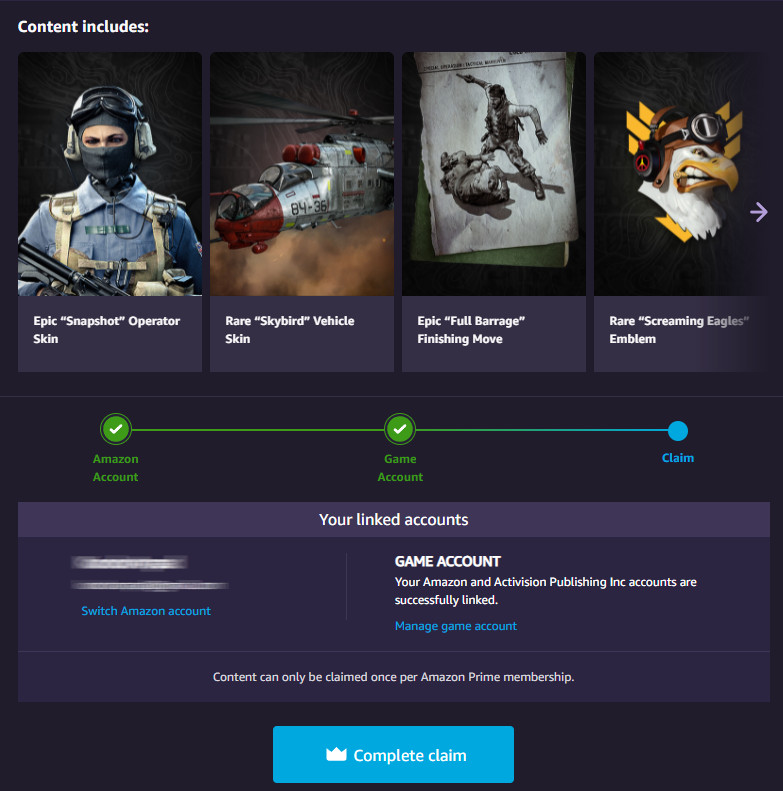Image resolution: width=783 pixels, height=791 pixels.
Task: Open the Full Barrage Finishing Move image
Action: pyautogui.click(x=494, y=174)
